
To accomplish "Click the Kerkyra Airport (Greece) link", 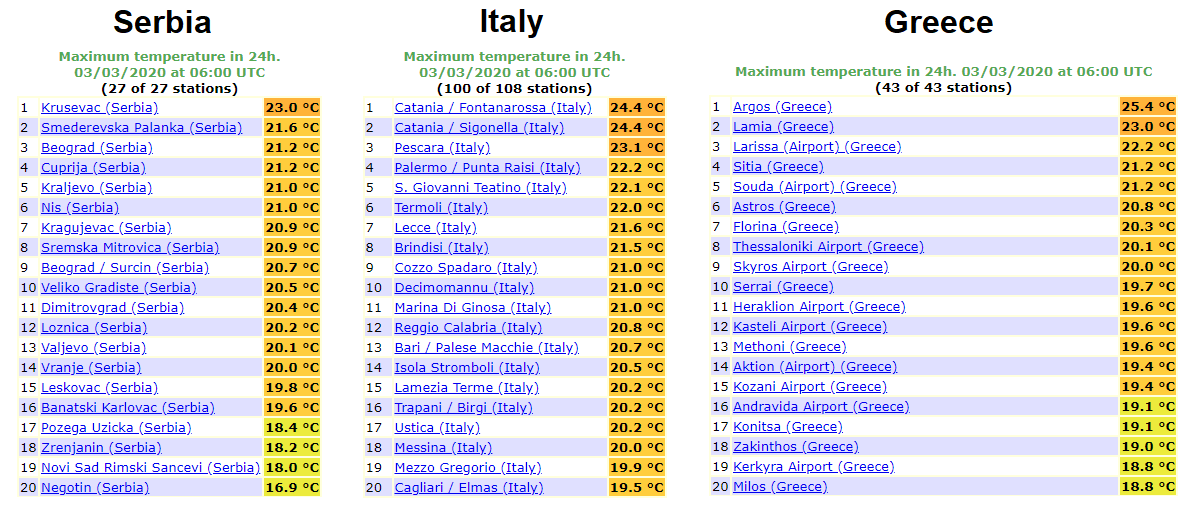I will [x=813, y=467].
